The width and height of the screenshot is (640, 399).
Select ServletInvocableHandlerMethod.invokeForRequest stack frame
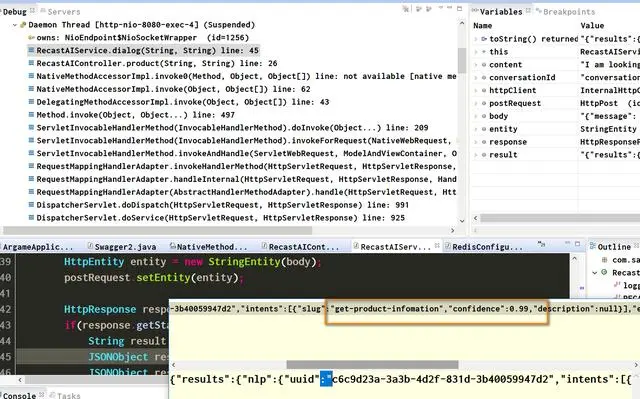pyautogui.click(x=244, y=141)
